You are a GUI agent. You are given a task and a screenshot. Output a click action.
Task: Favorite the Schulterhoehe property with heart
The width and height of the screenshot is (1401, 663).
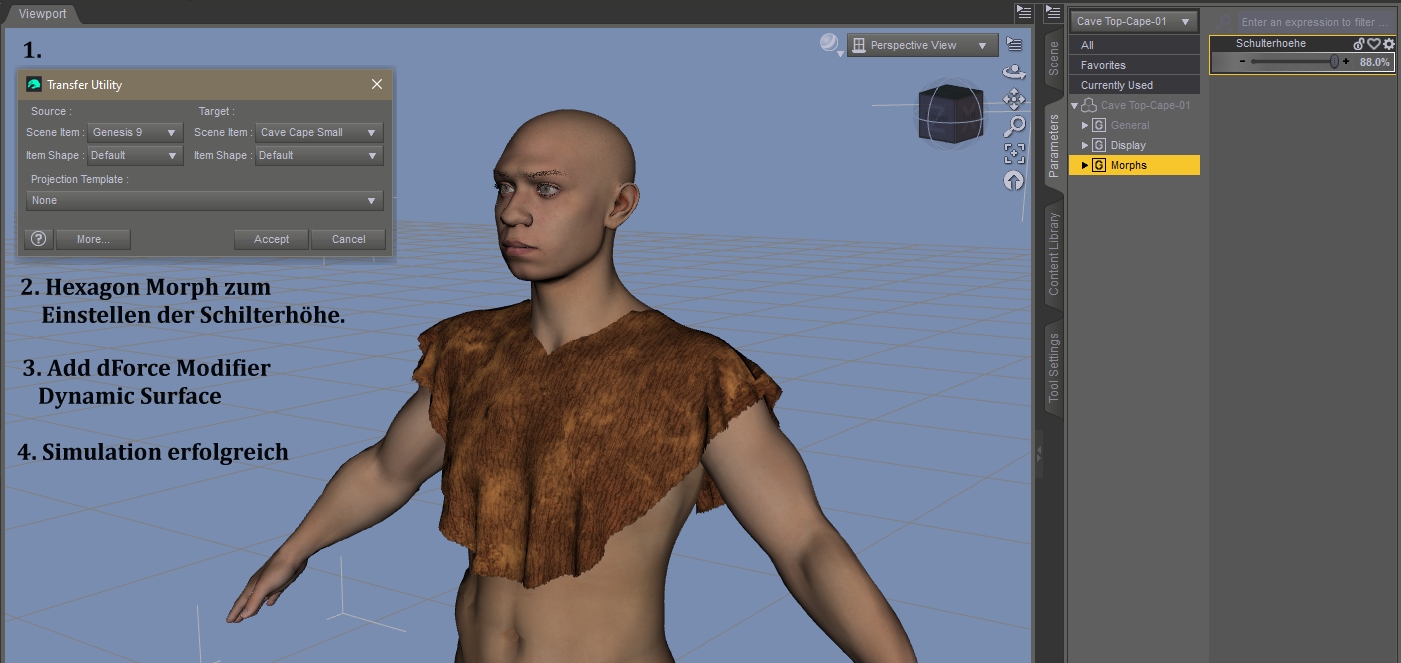click(x=1374, y=44)
